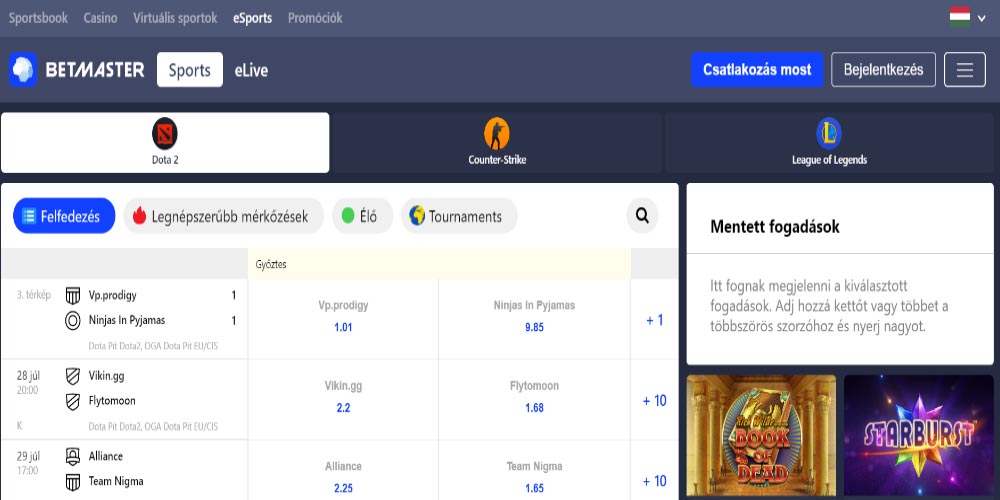
Task: Click the Csatlakozás most button
Action: (757, 70)
